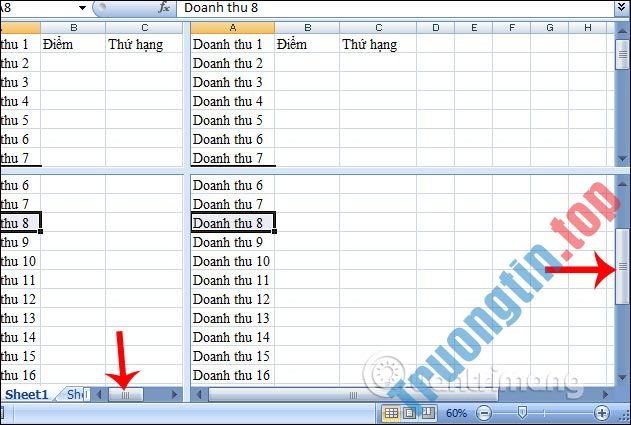
Task: Select the cell containing Doanh thu 4
Action: click(x=233, y=101)
